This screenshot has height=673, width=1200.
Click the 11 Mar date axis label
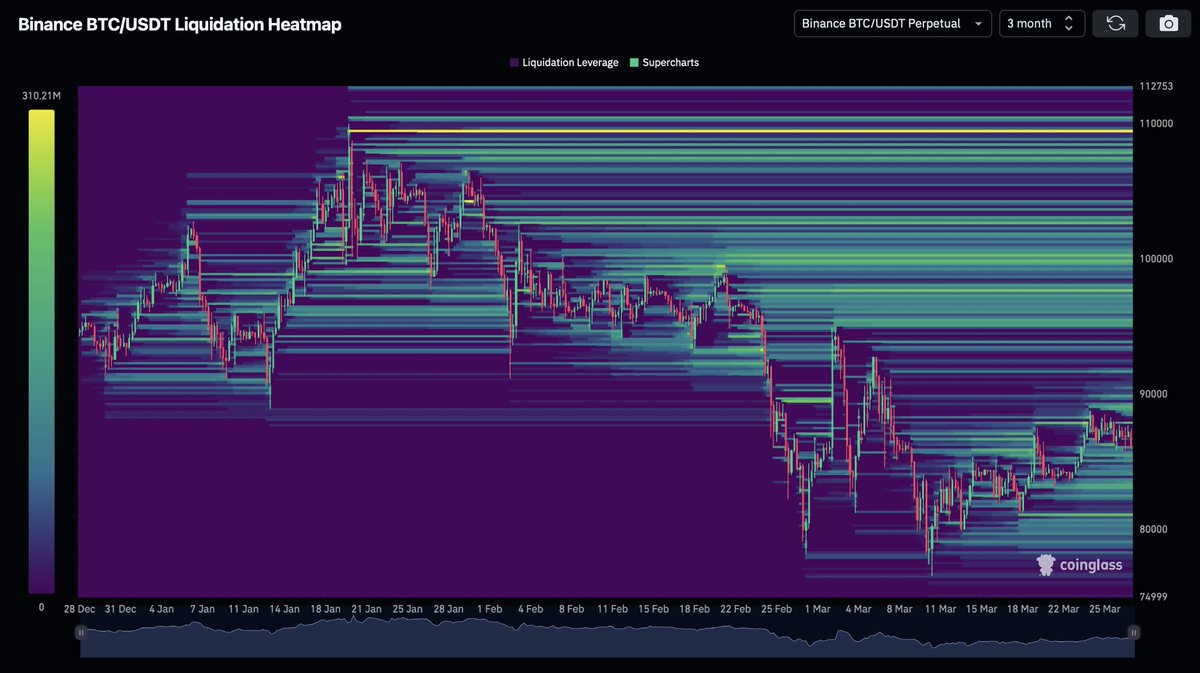tap(940, 608)
